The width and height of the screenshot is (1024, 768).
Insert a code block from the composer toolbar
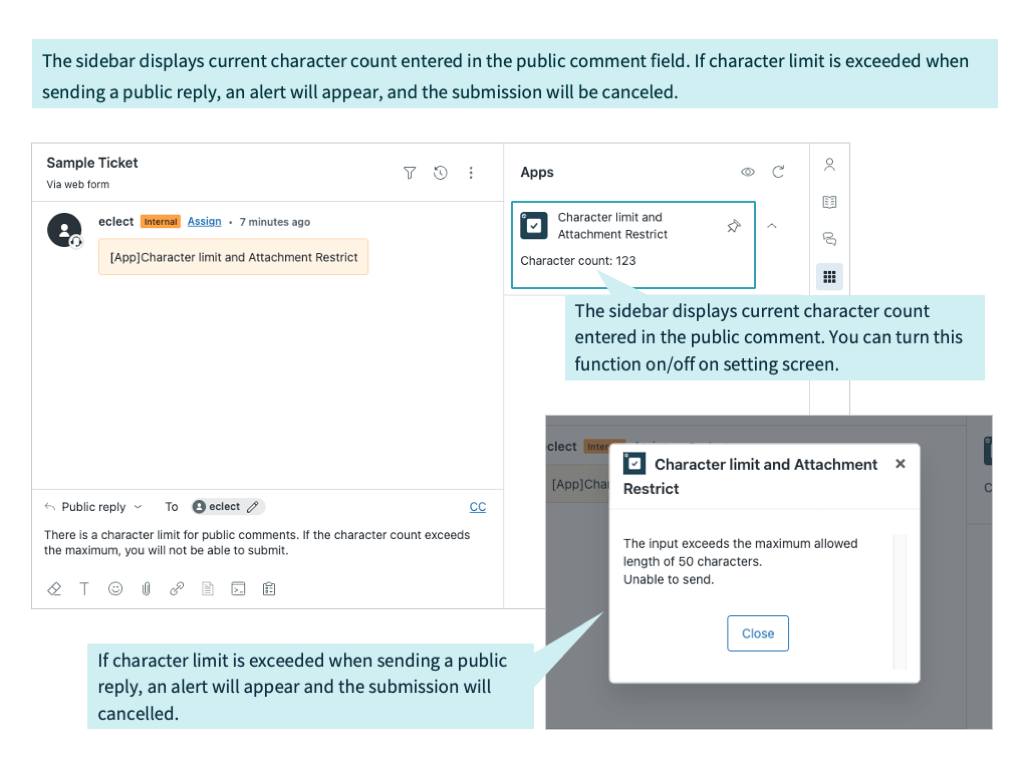[238, 588]
